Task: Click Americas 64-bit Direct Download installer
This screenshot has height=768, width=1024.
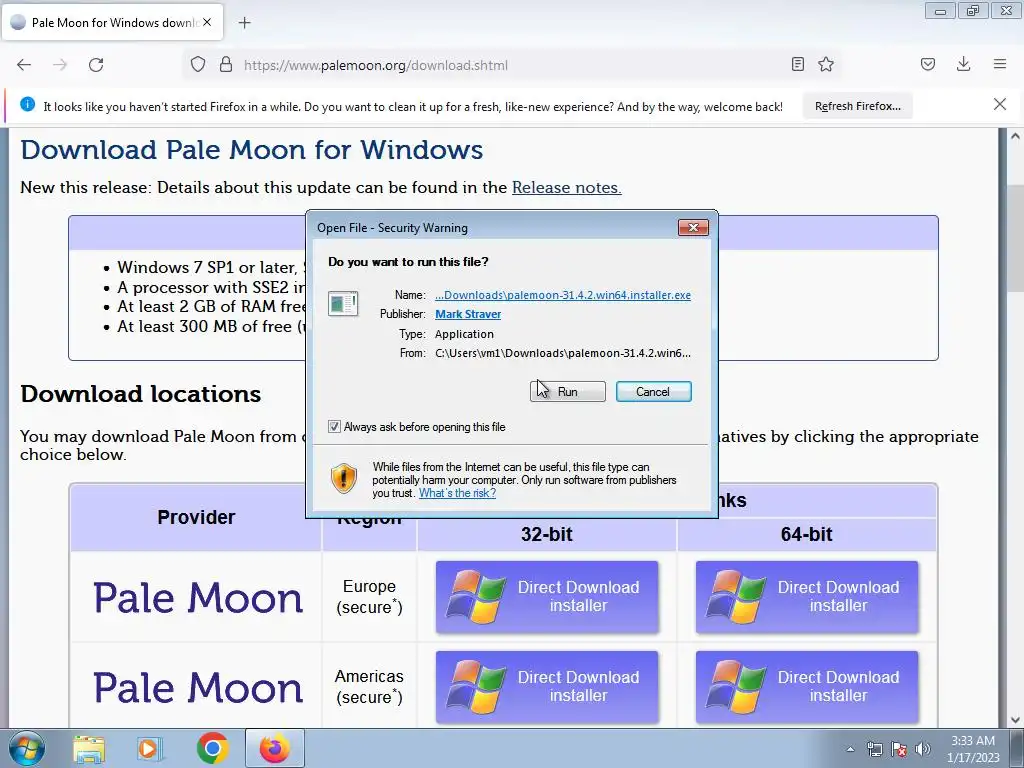Action: coord(807,687)
